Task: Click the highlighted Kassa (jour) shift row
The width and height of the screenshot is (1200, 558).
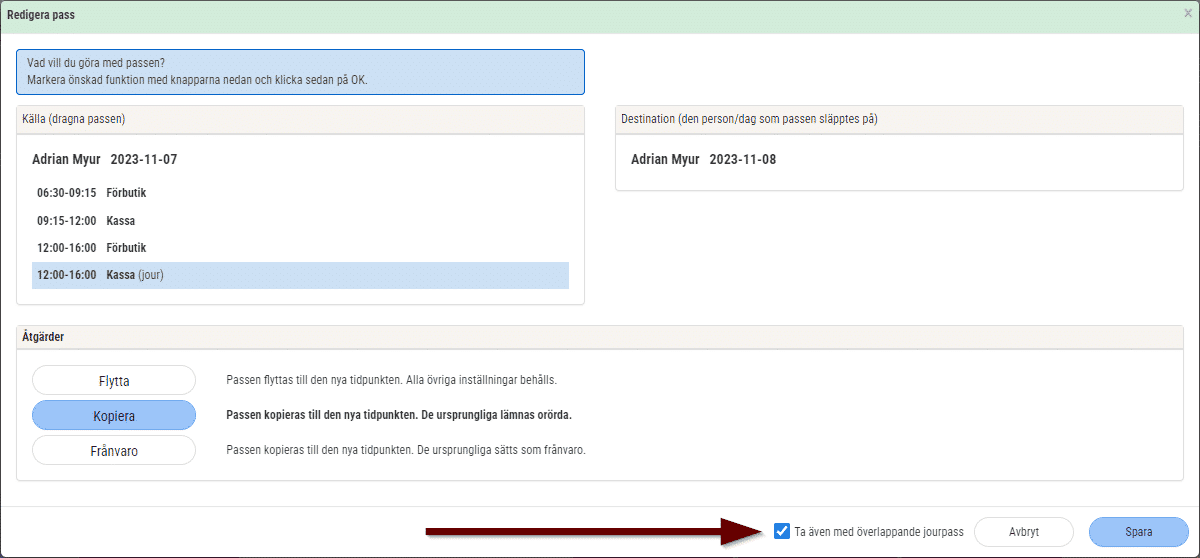Action: (x=300, y=275)
